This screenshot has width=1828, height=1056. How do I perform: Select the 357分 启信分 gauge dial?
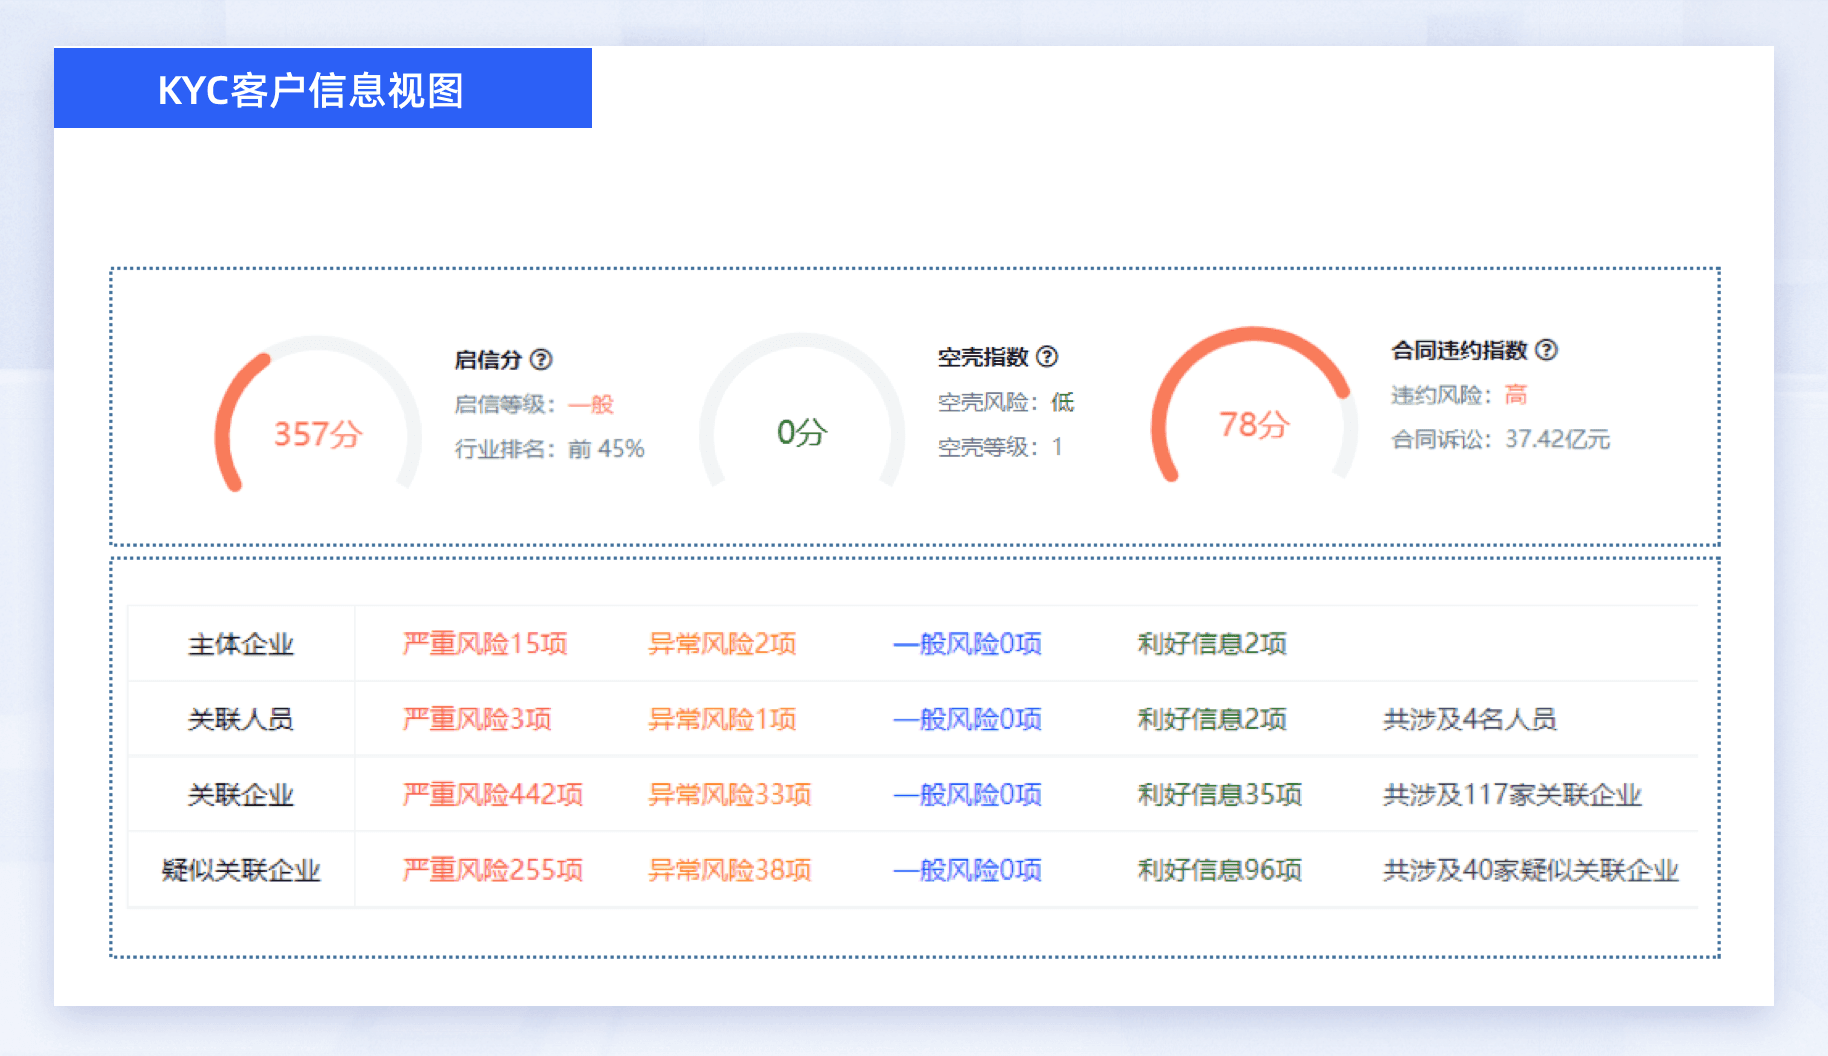(x=318, y=432)
